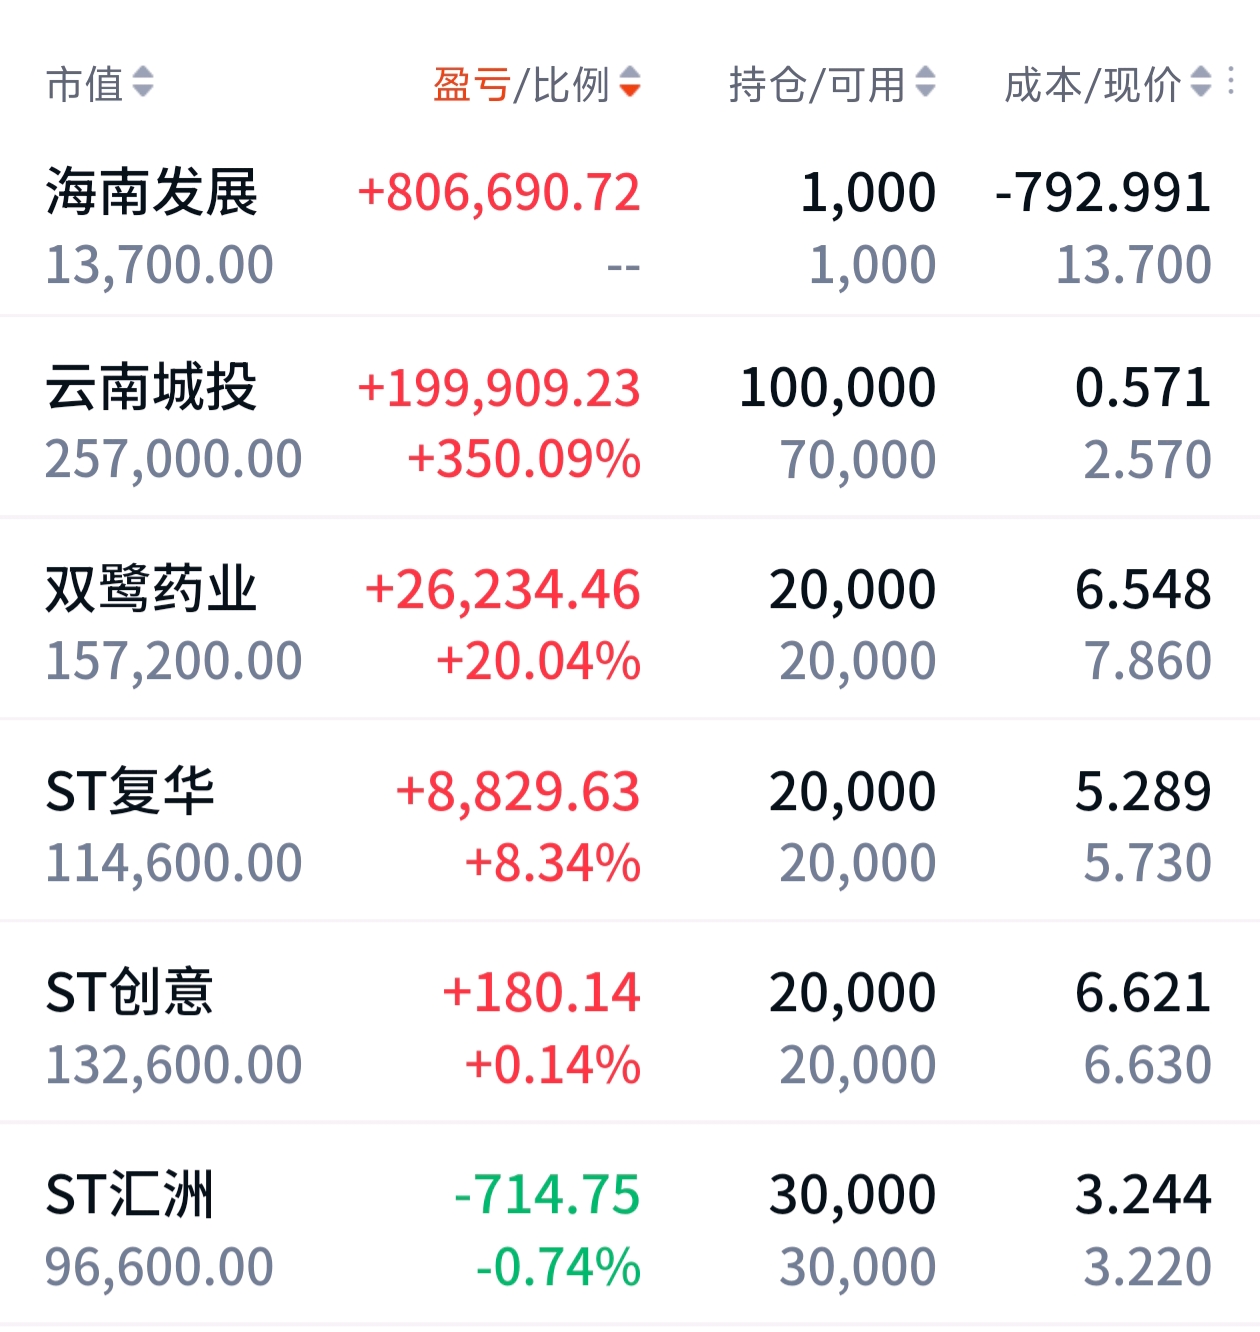
Task: Open the ST汇洲 stock position
Action: point(630,1230)
